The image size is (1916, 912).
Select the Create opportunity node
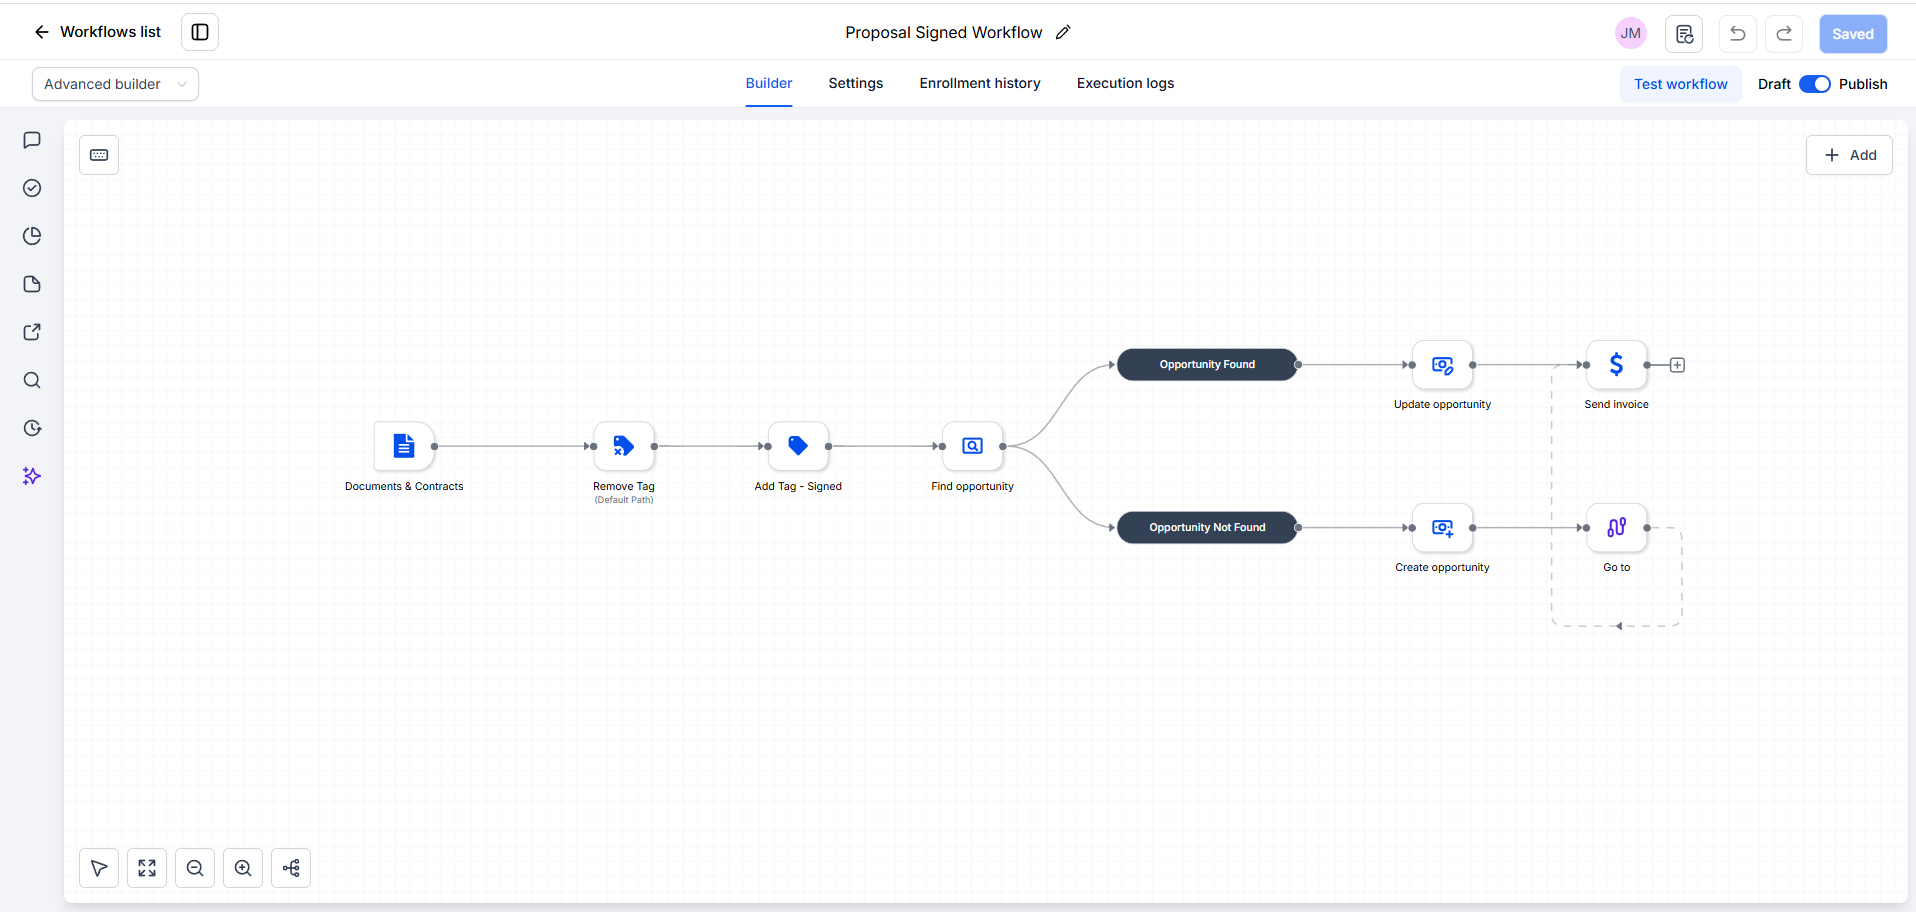coord(1442,528)
